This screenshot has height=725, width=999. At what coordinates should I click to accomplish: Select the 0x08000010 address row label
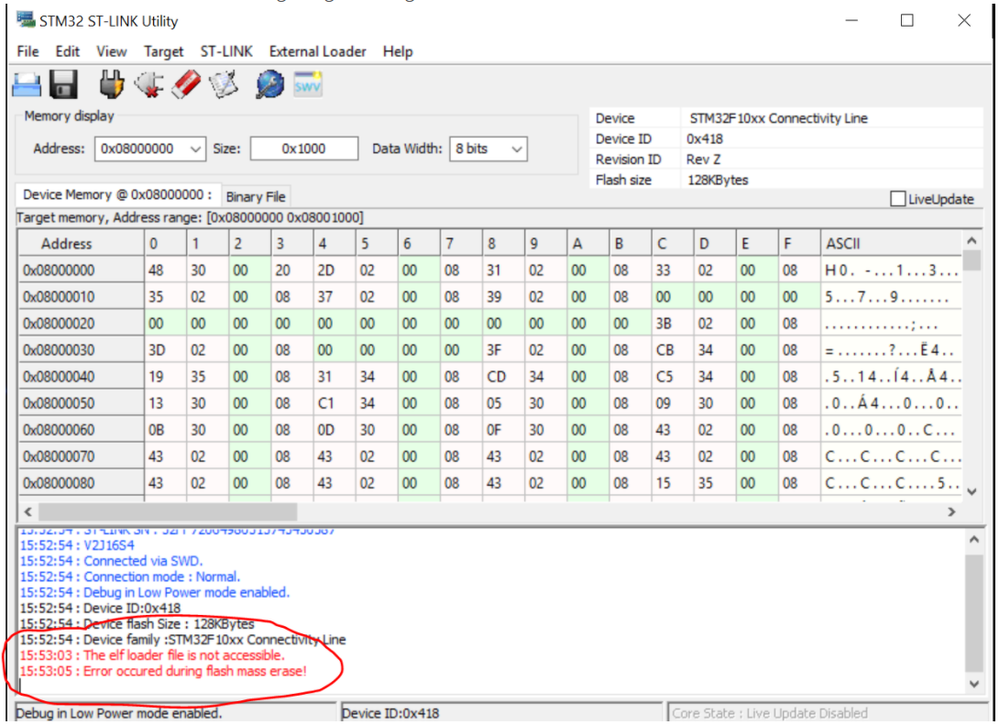81,297
